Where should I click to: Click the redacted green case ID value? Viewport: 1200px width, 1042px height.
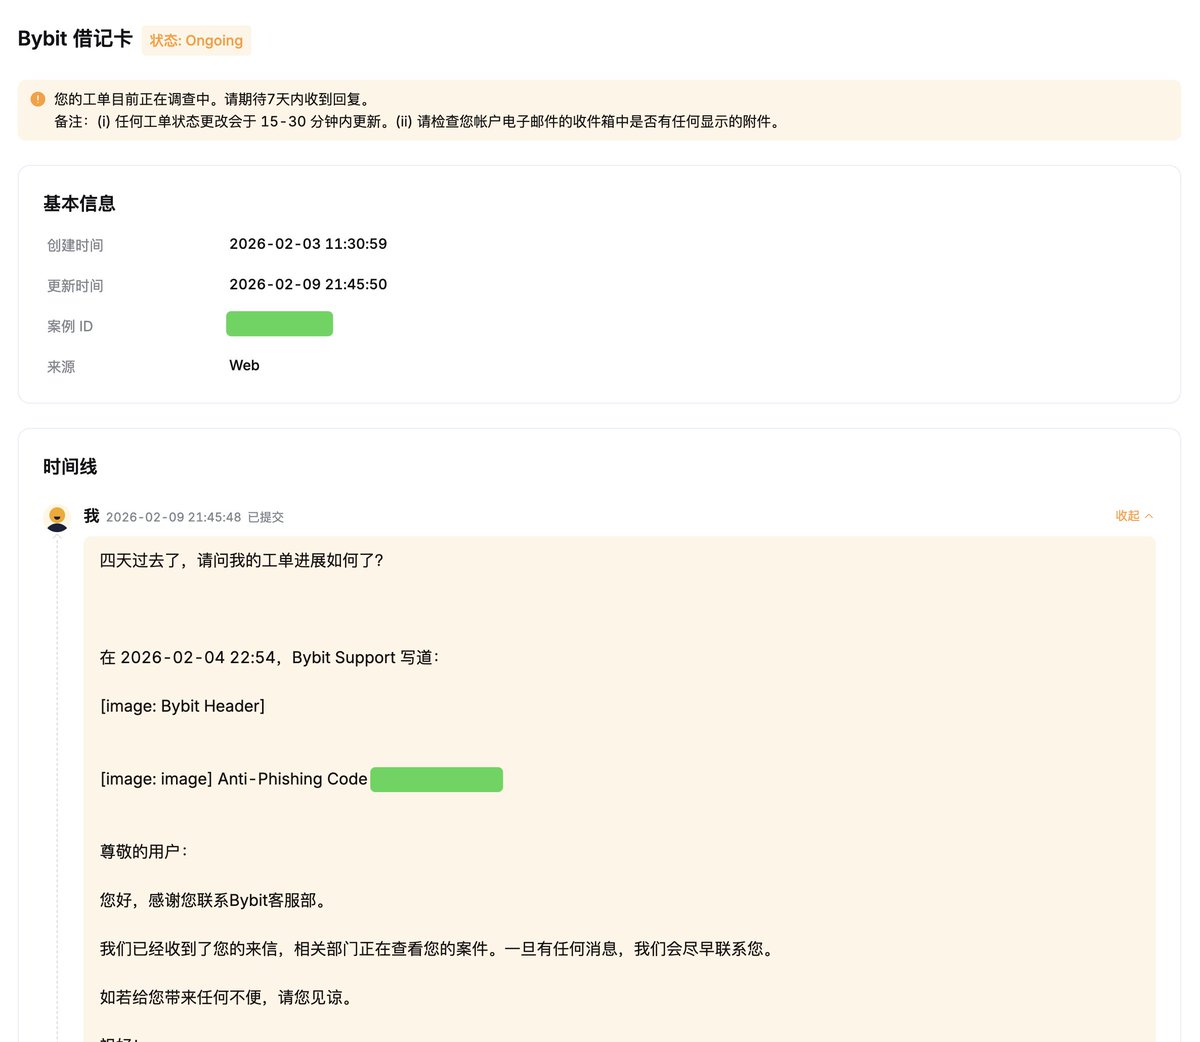click(279, 324)
